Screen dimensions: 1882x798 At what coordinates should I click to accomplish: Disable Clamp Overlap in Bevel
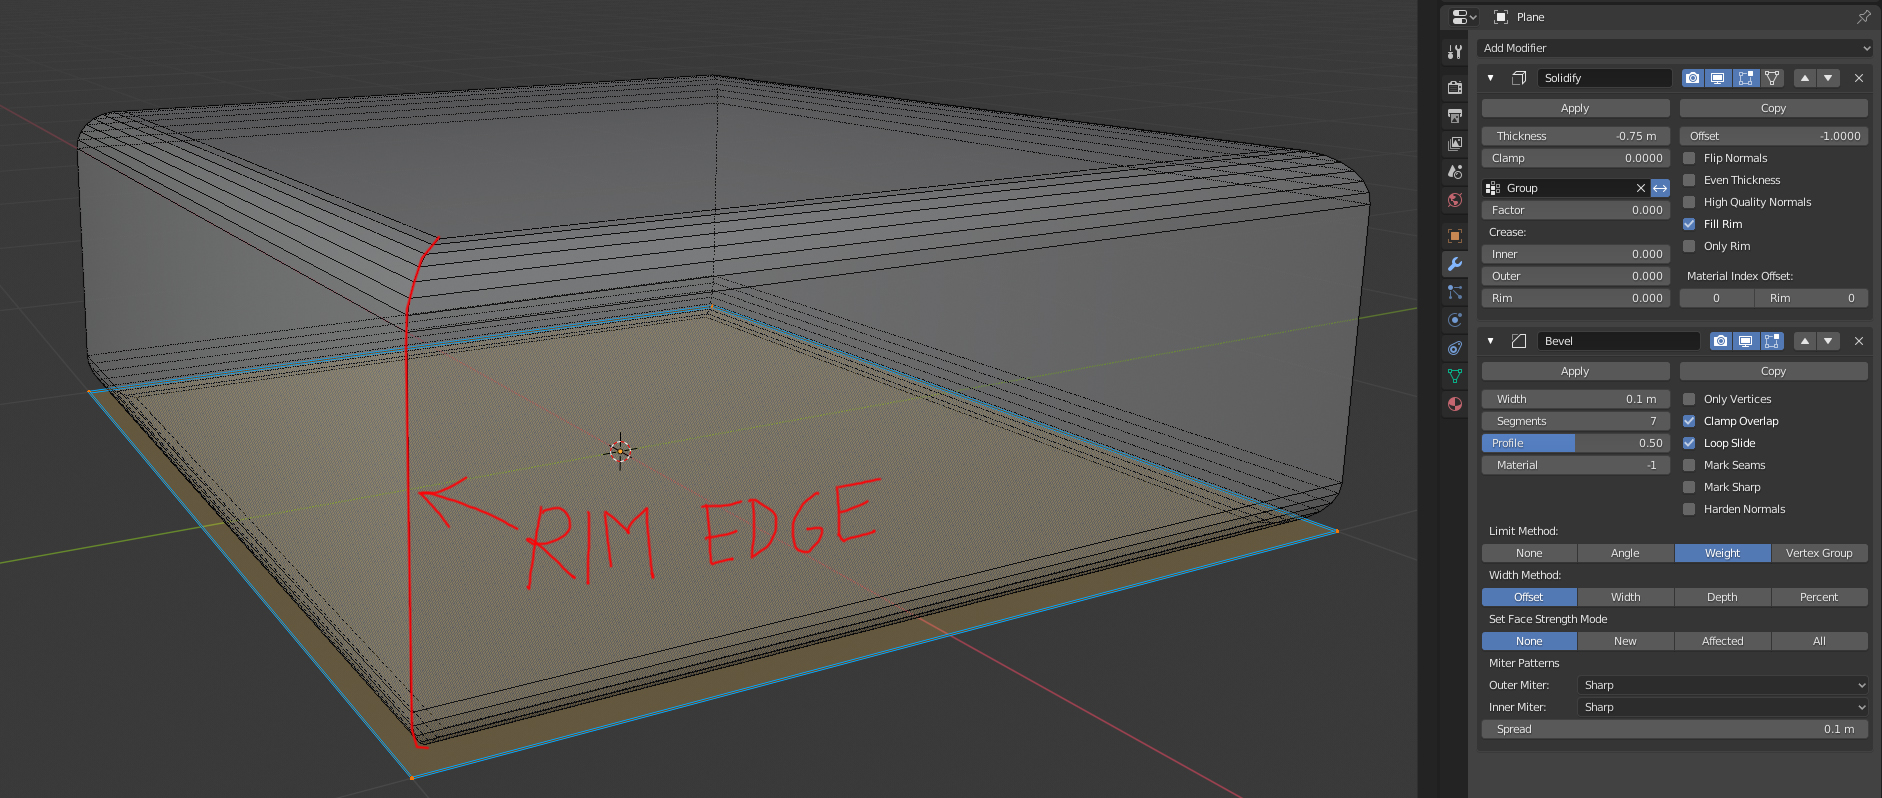[x=1690, y=421]
